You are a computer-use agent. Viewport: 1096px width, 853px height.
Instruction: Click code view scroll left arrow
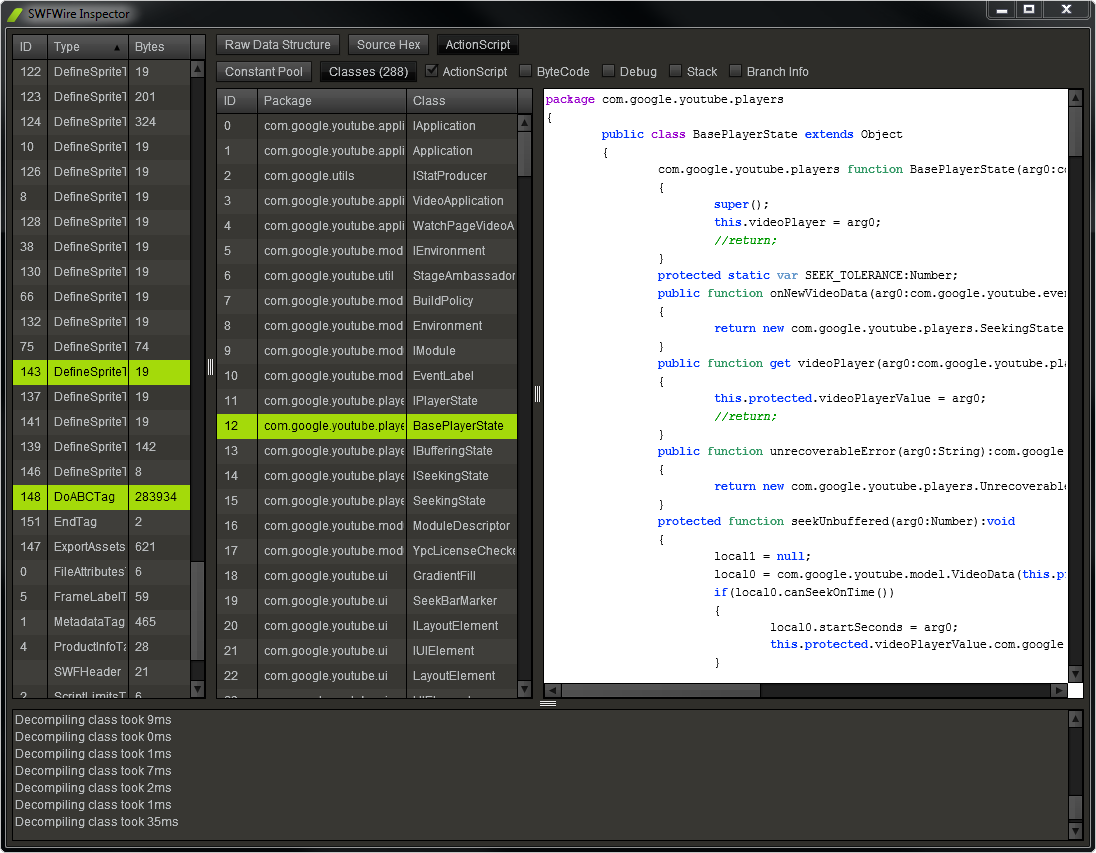553,691
